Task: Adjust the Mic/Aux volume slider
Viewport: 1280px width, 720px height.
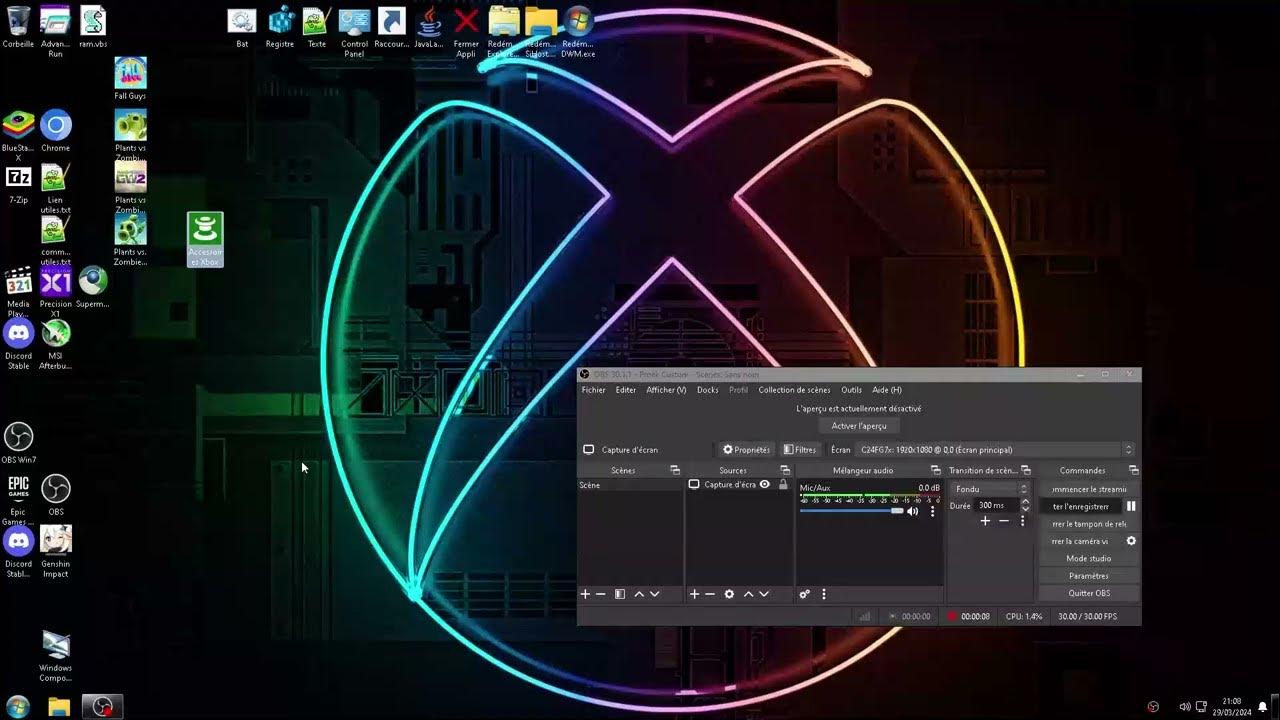Action: pyautogui.click(x=851, y=511)
